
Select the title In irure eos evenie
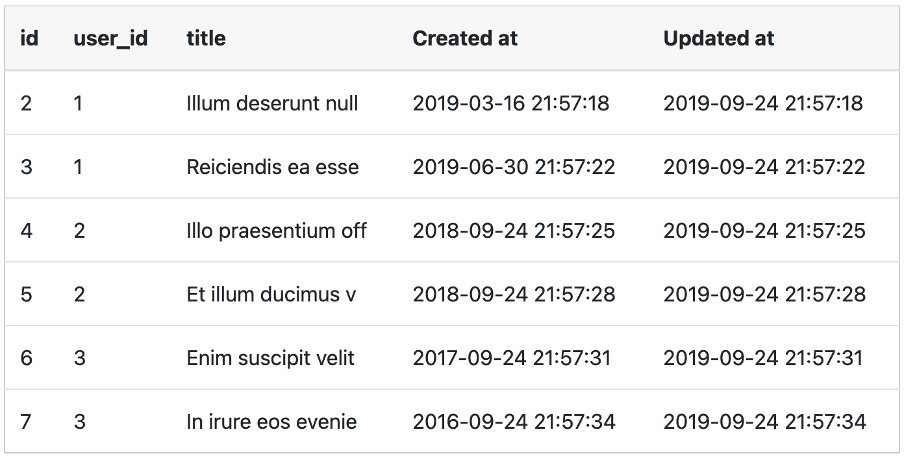coord(272,422)
